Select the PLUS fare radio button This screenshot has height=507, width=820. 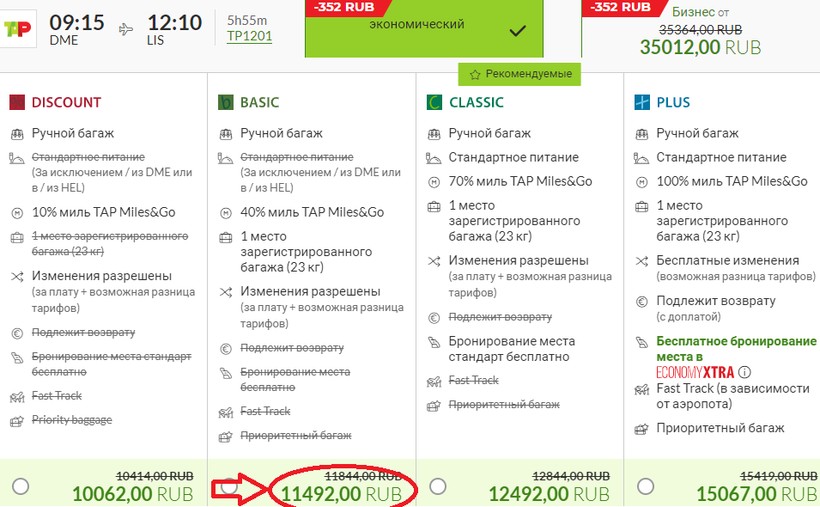(x=645, y=486)
